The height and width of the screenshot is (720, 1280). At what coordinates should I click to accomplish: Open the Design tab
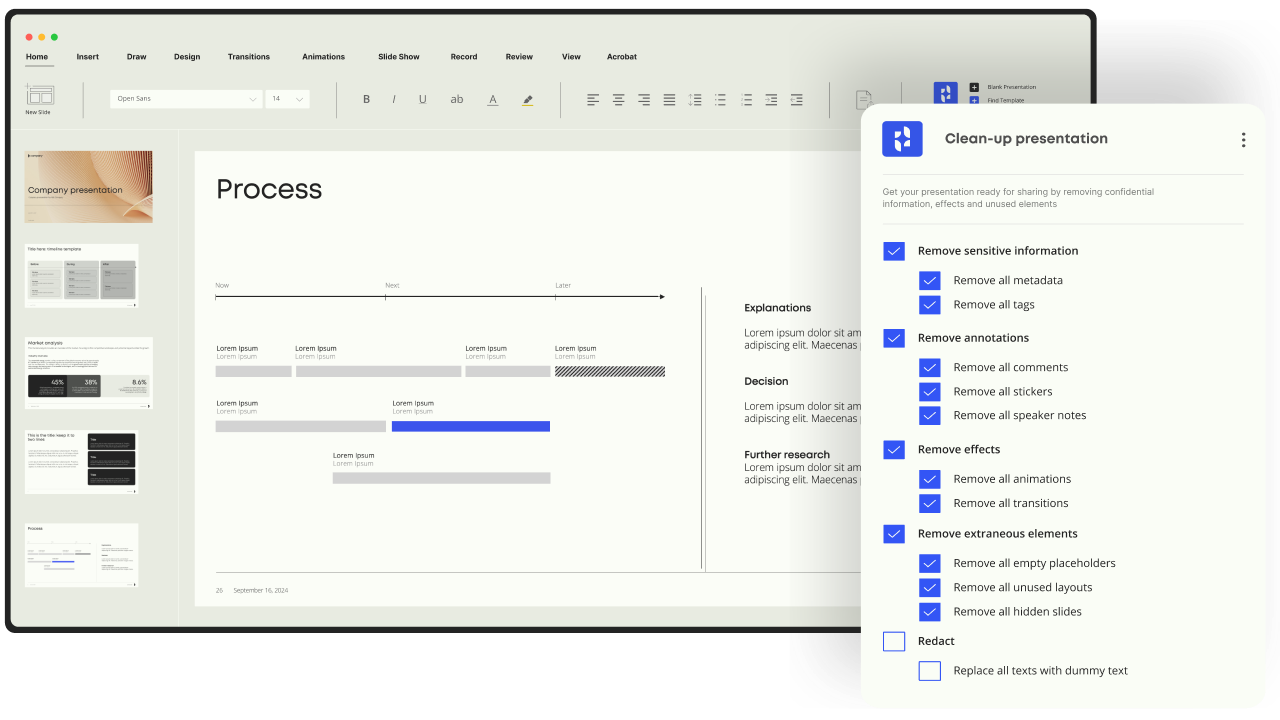coord(187,57)
